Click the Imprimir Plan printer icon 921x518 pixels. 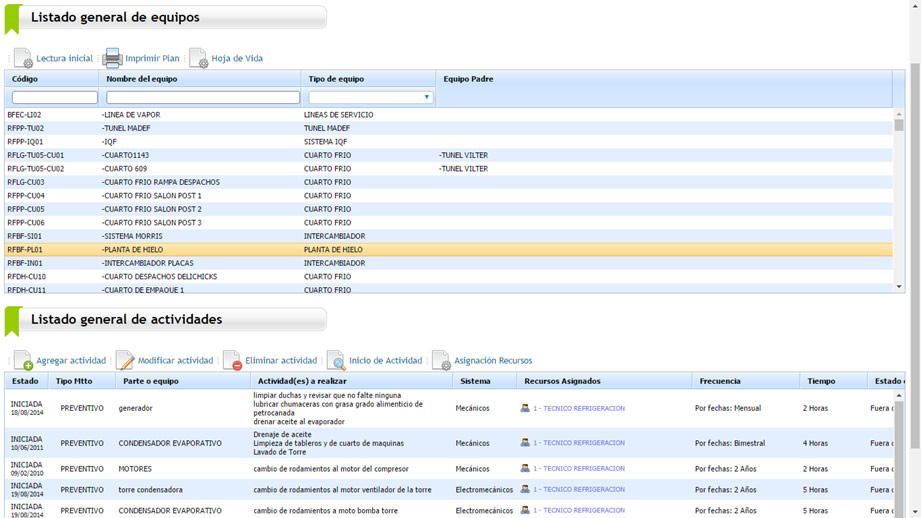pyautogui.click(x=112, y=58)
